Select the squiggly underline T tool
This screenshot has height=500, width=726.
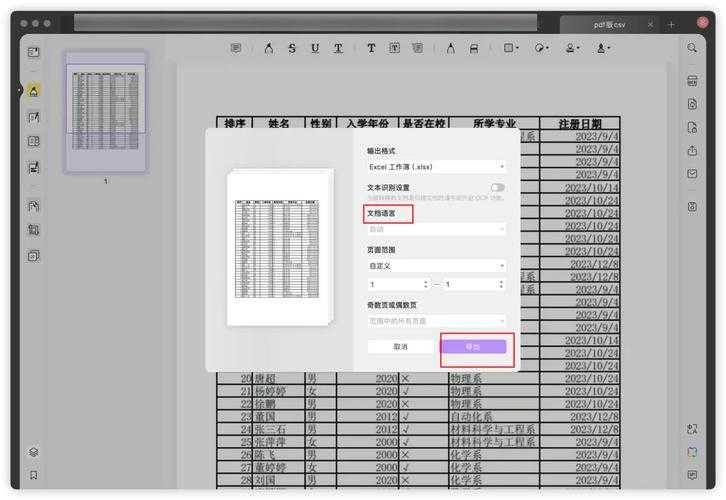coord(338,48)
